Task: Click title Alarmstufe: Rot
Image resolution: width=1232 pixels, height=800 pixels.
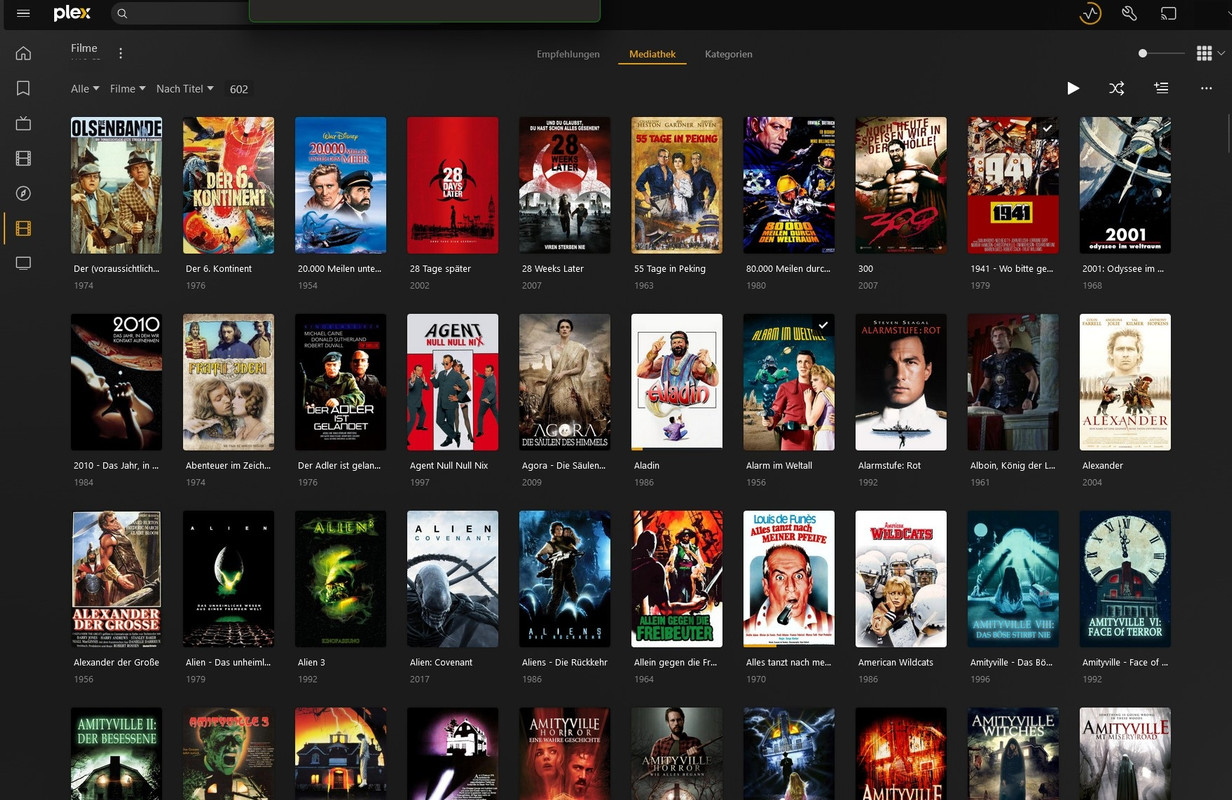Action: pos(889,466)
